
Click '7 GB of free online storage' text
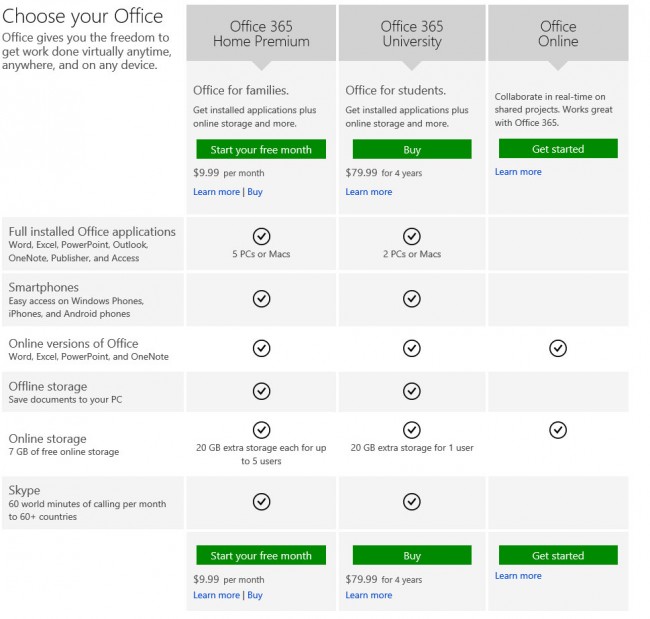64,452
